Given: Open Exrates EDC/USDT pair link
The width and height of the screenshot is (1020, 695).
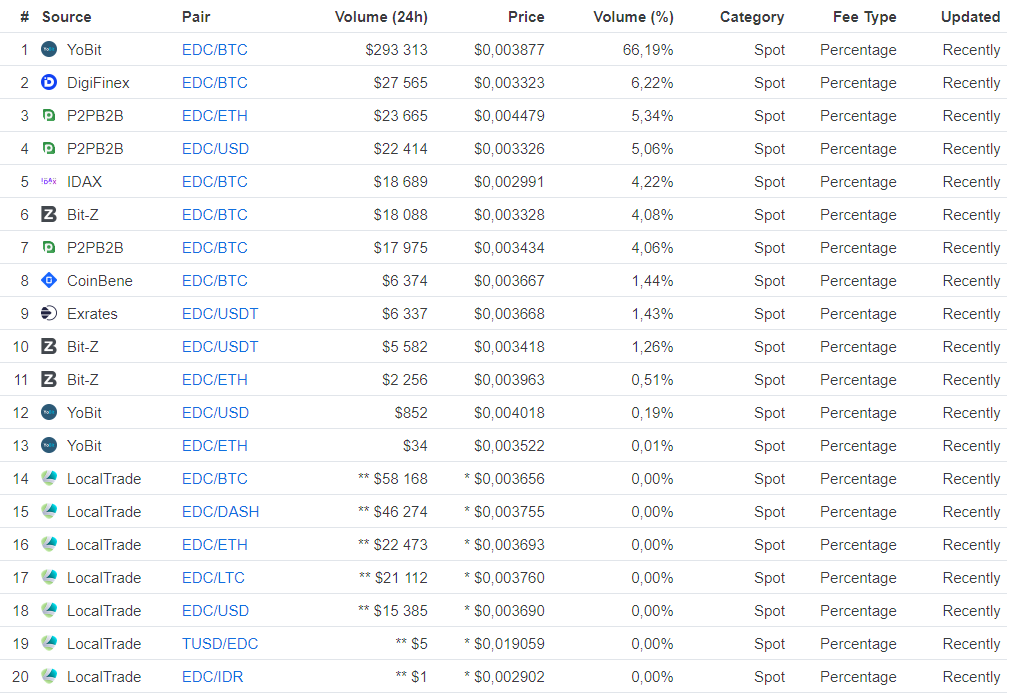Looking at the screenshot, I should tap(220, 314).
